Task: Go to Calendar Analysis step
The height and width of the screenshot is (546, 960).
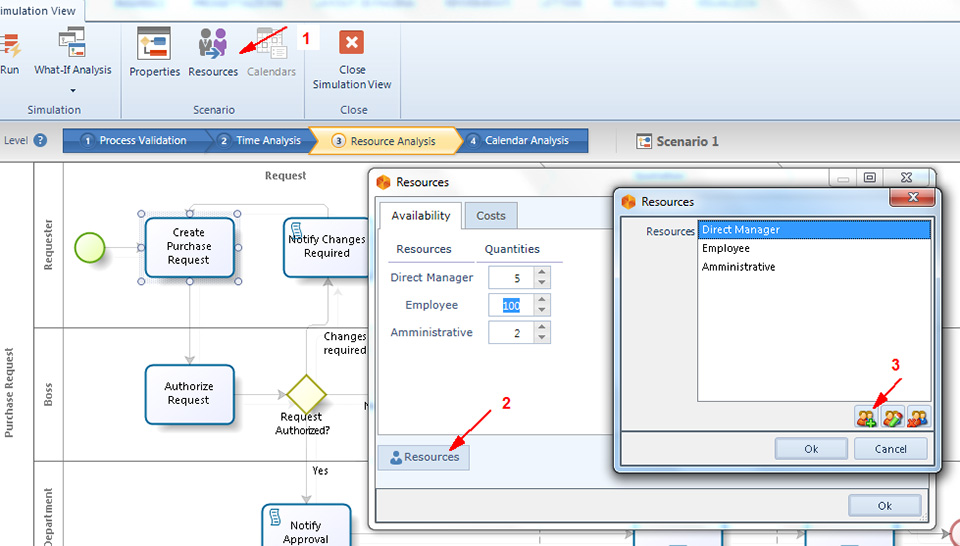Action: click(522, 141)
